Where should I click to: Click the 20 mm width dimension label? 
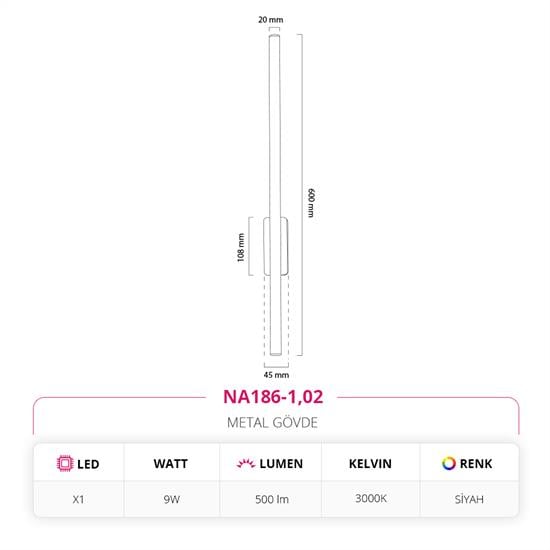271,20
